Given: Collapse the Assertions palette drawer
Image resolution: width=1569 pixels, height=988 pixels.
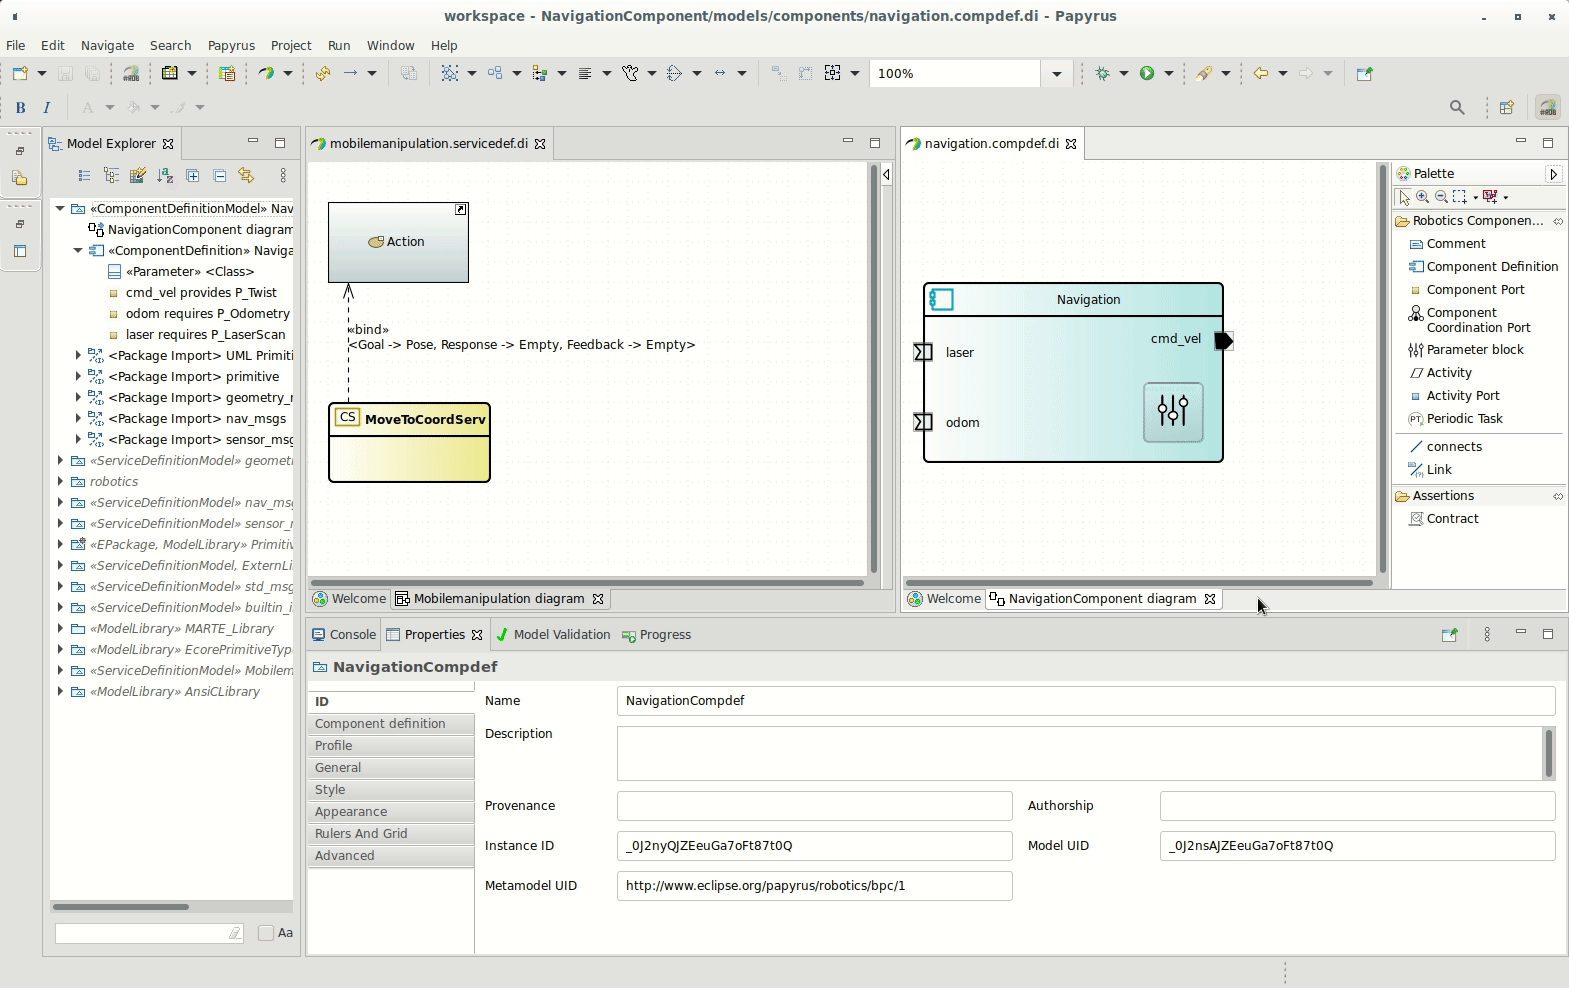Looking at the screenshot, I should pyautogui.click(x=1442, y=496).
